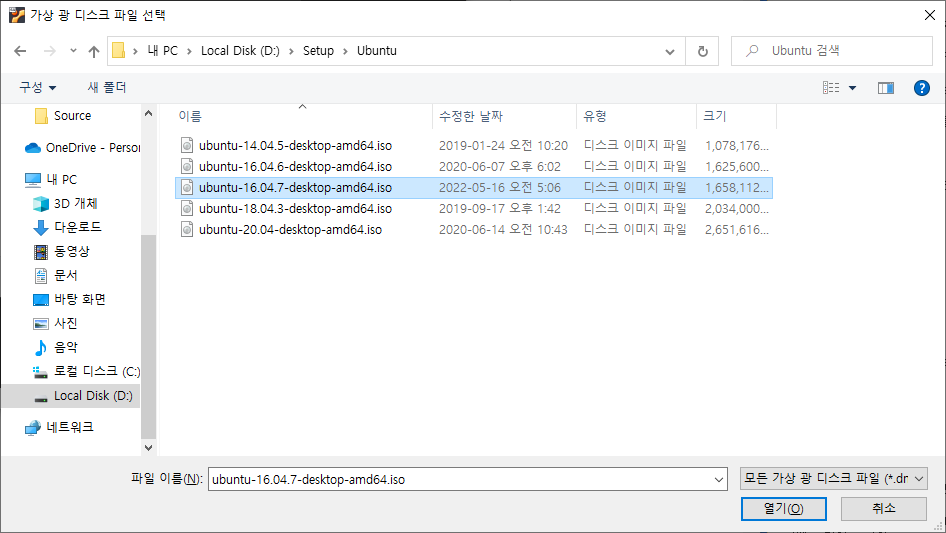Open the 구성 menu

point(37,88)
